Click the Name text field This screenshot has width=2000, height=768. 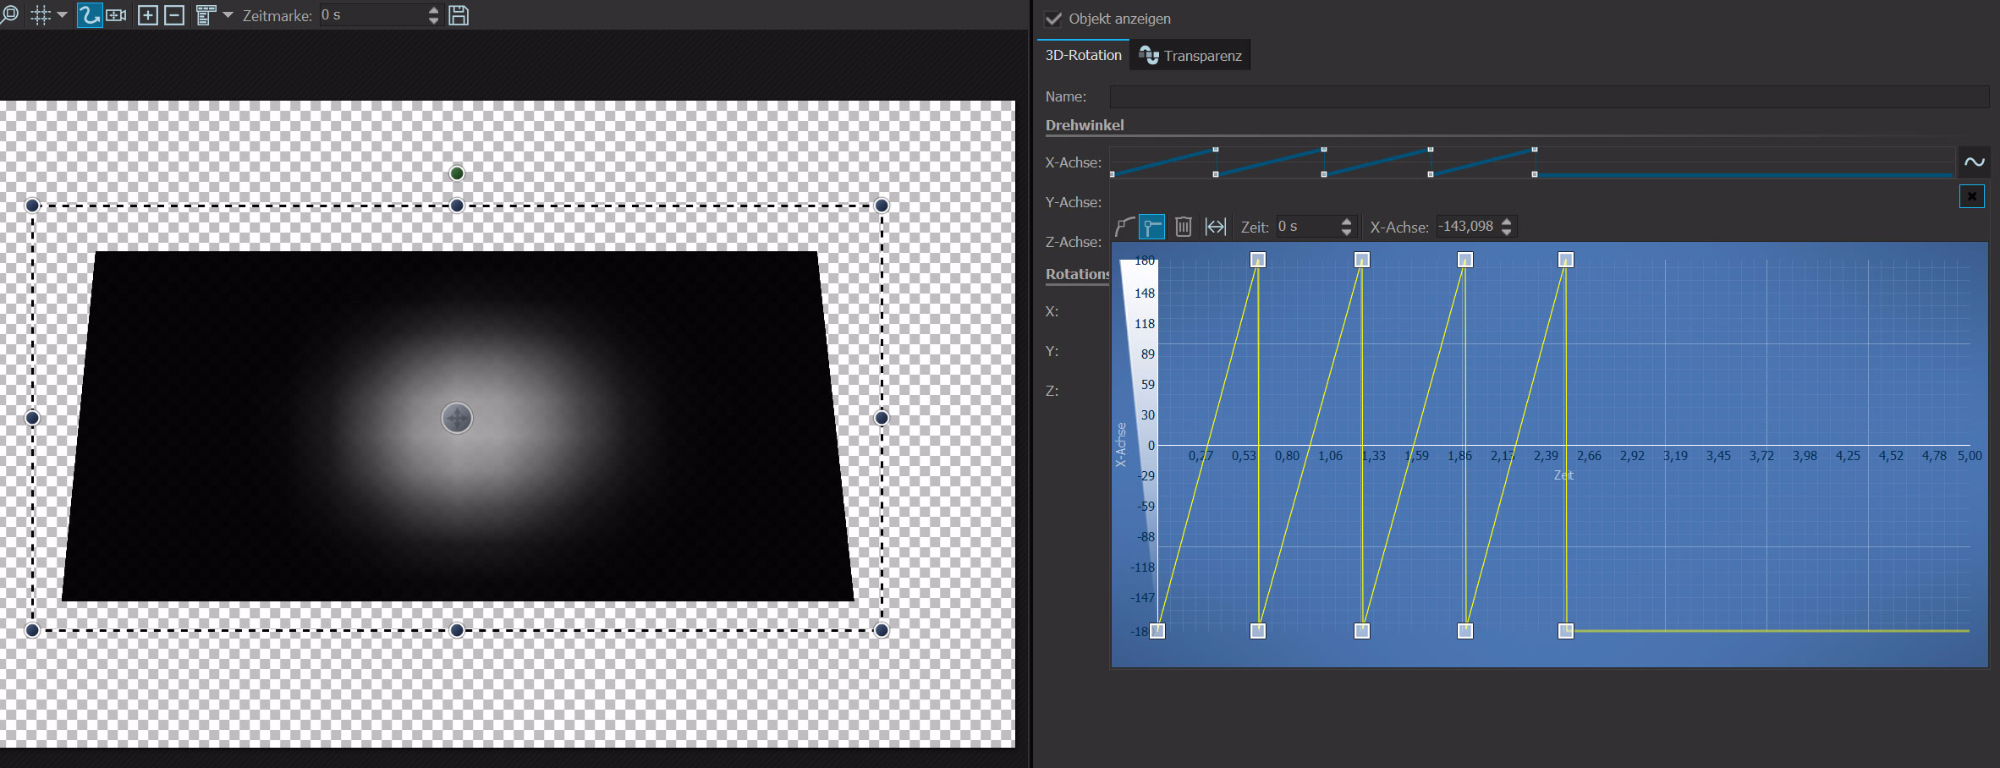(x=1548, y=97)
